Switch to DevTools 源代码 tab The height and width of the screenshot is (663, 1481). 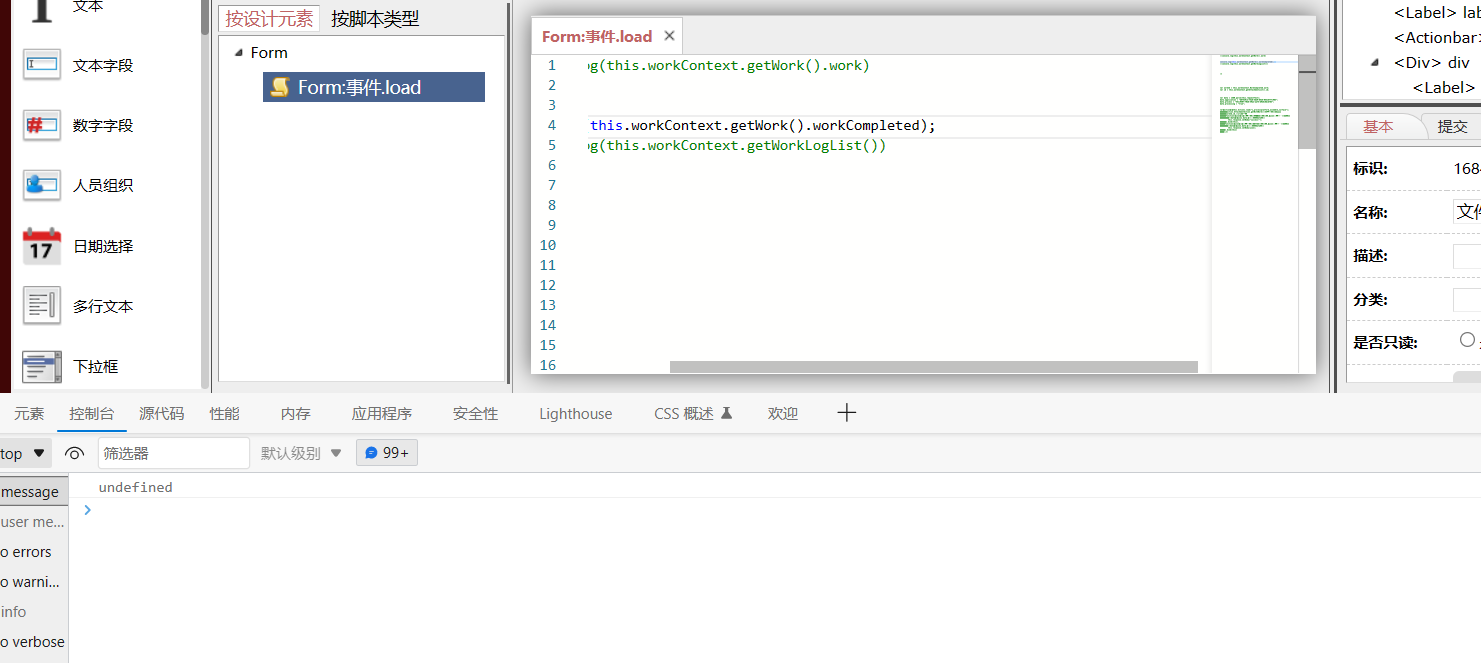(161, 413)
